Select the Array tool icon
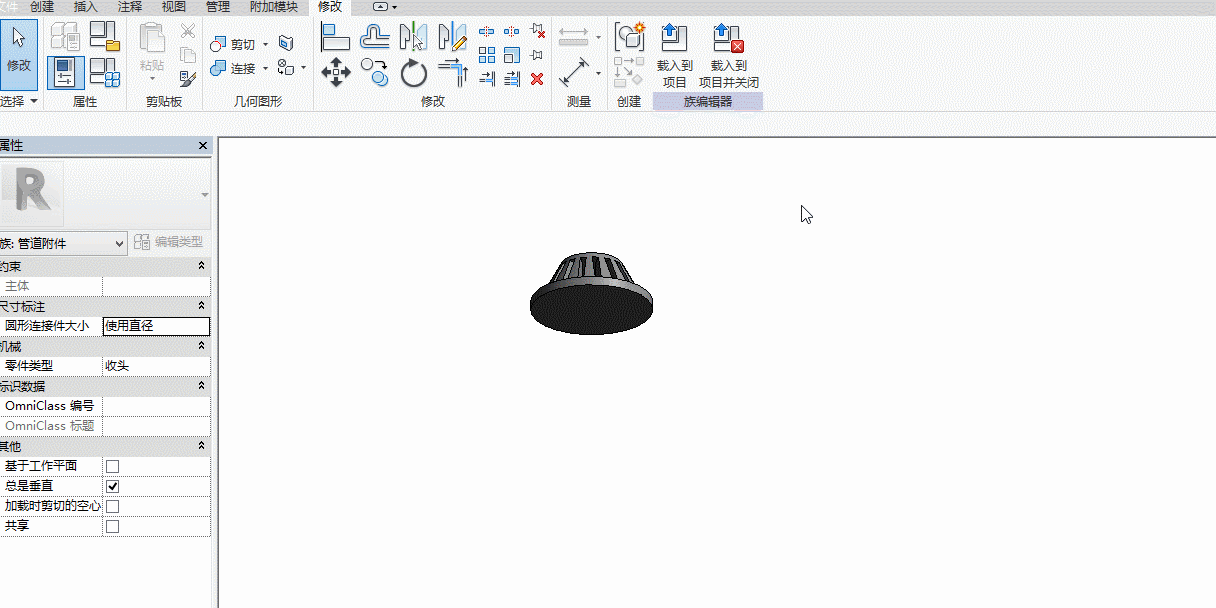This screenshot has height=608, width=1216. click(487, 55)
